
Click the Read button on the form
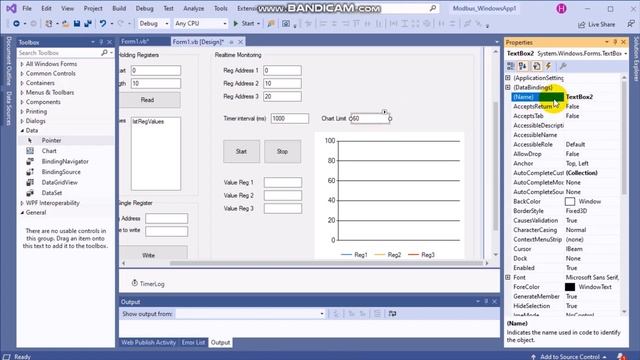150,100
